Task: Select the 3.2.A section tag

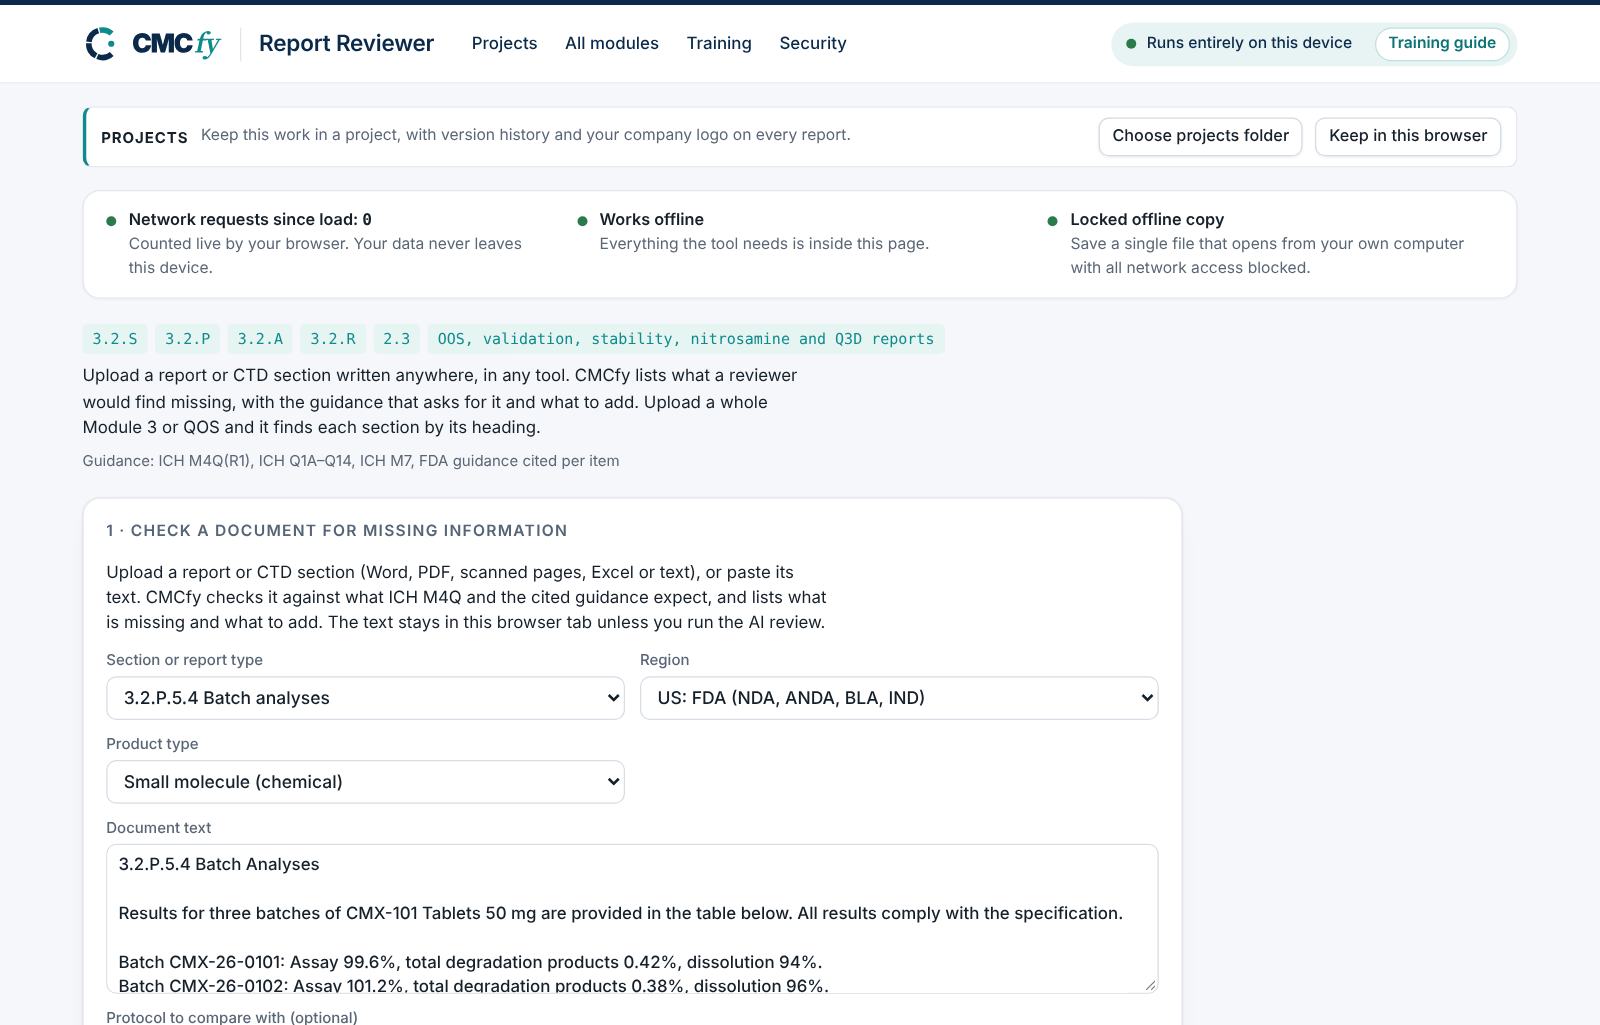Action: [x=260, y=339]
